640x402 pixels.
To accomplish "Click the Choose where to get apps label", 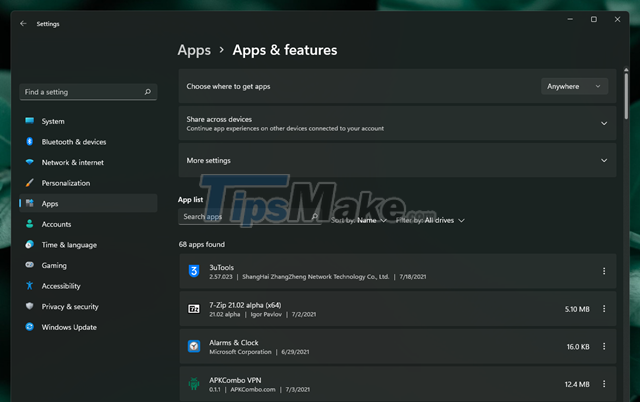I will [228, 87].
